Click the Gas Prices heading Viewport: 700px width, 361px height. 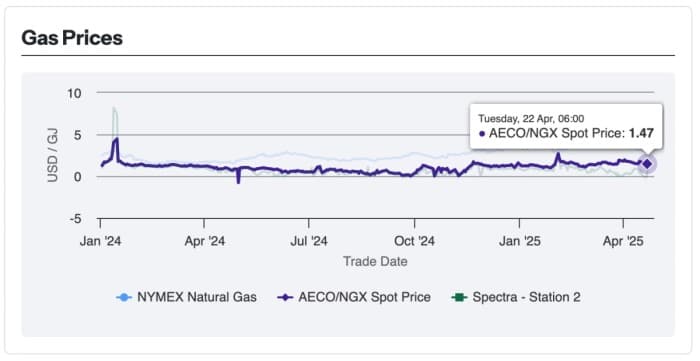(72, 37)
